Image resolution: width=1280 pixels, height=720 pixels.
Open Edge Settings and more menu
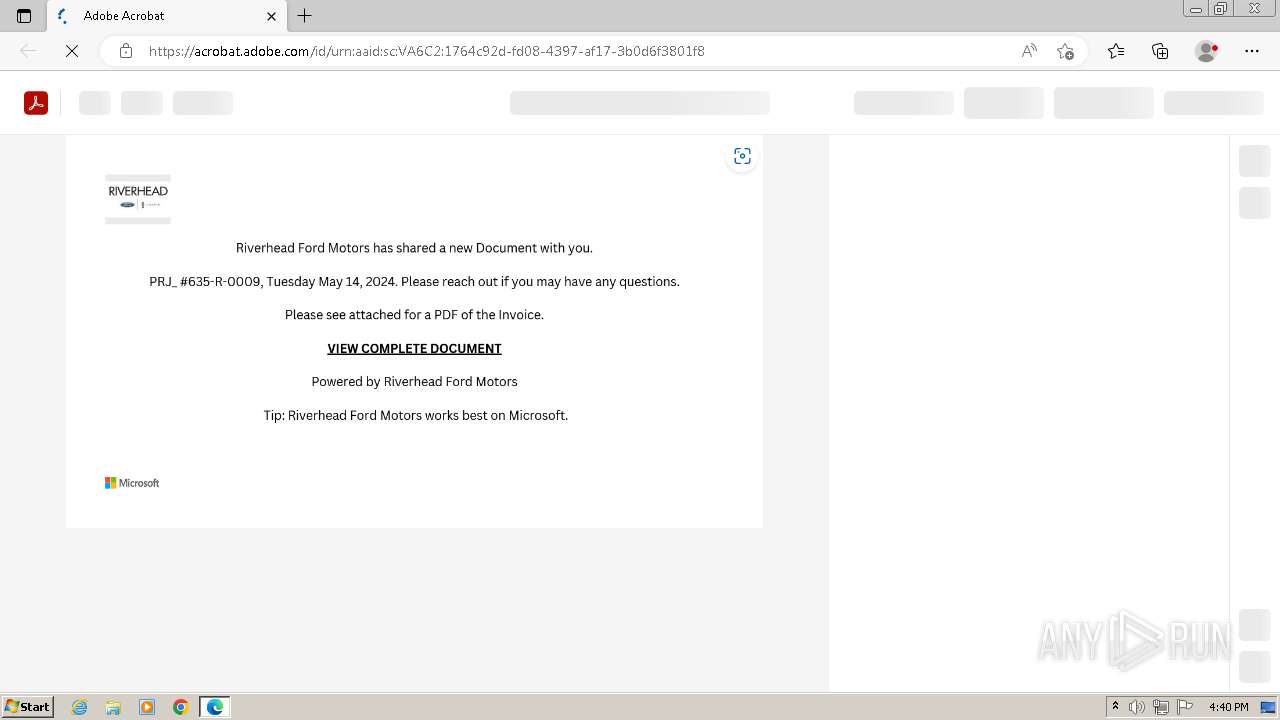[x=1252, y=51]
